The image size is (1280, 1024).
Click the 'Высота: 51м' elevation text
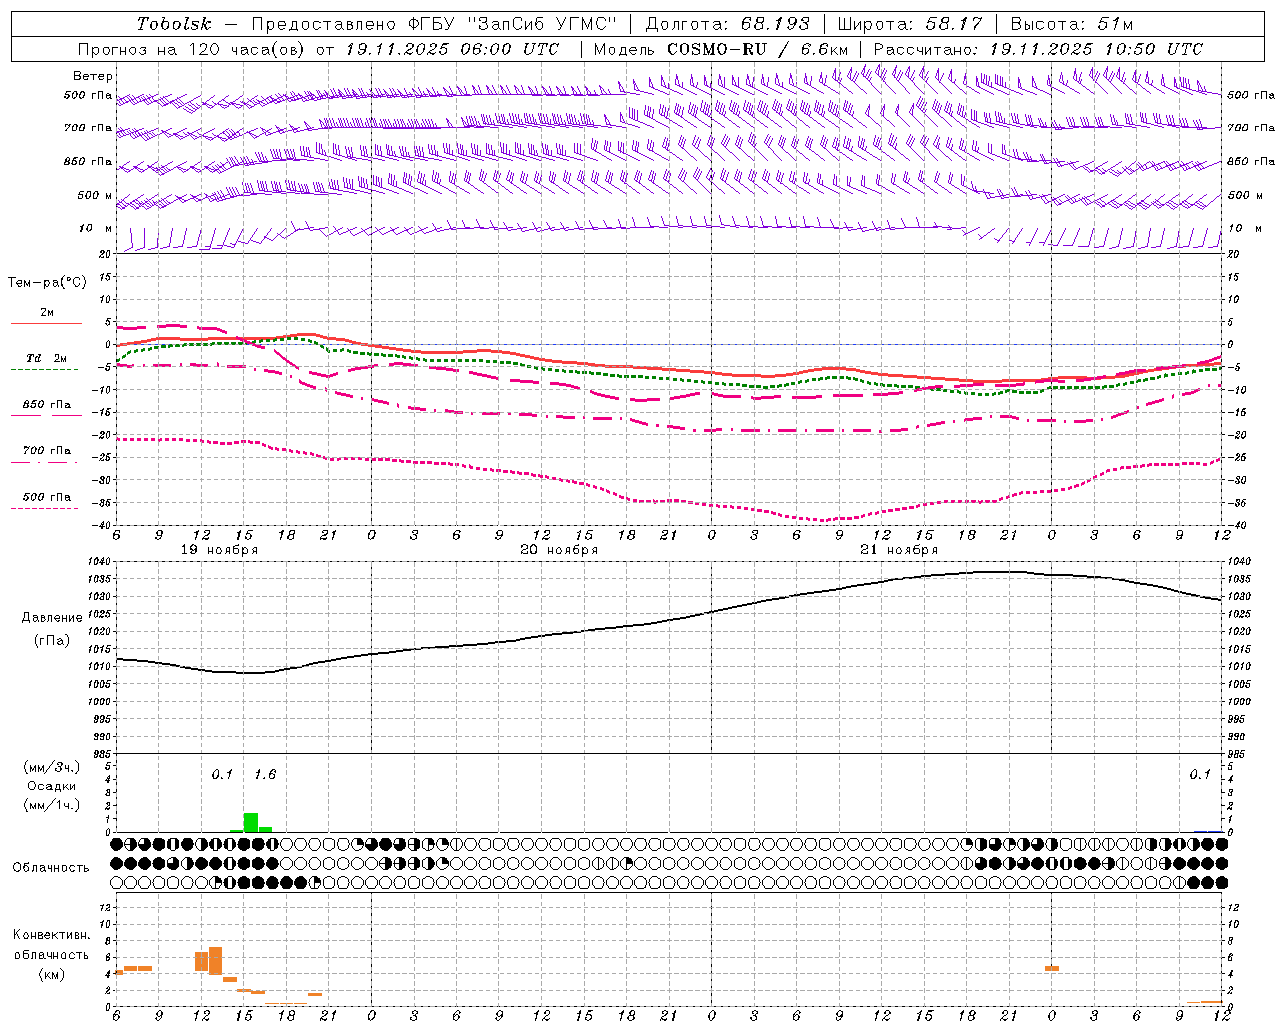[x=1073, y=24]
